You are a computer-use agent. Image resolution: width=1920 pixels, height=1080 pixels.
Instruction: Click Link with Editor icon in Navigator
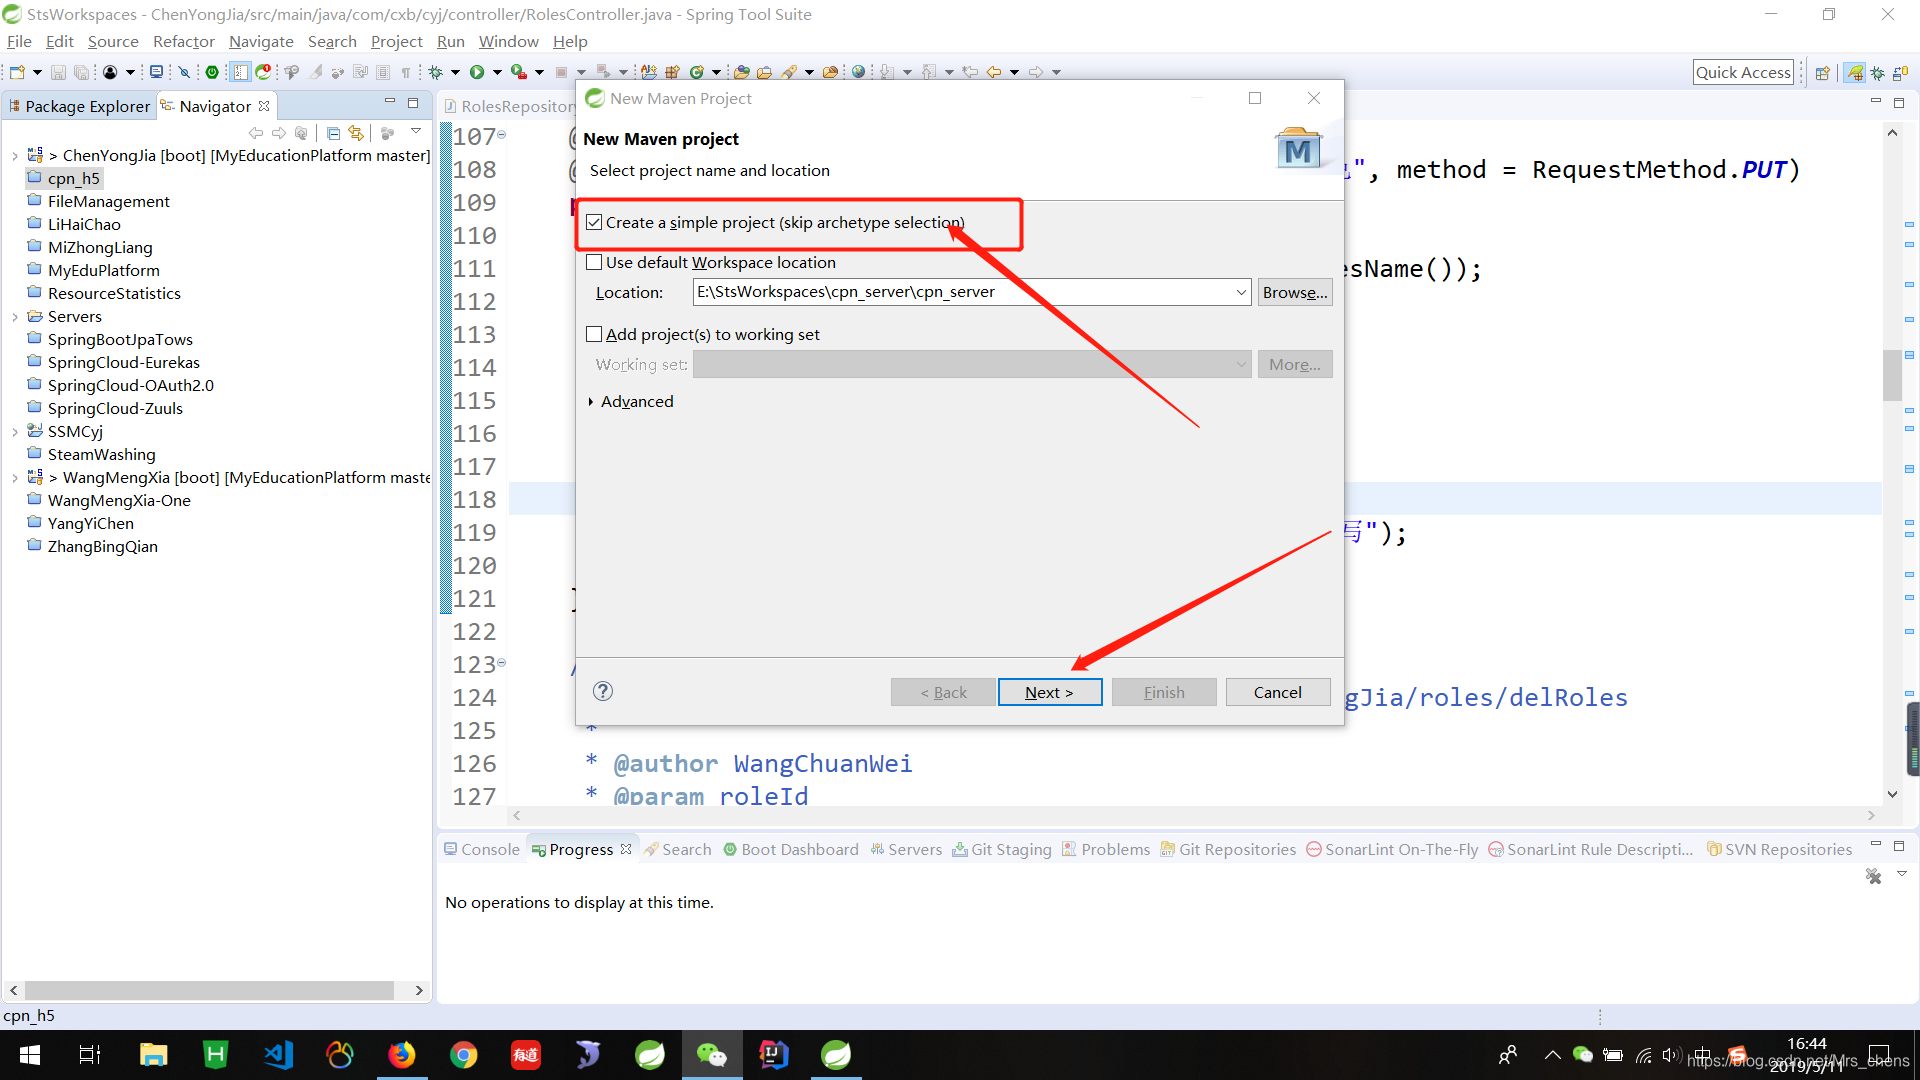356,132
